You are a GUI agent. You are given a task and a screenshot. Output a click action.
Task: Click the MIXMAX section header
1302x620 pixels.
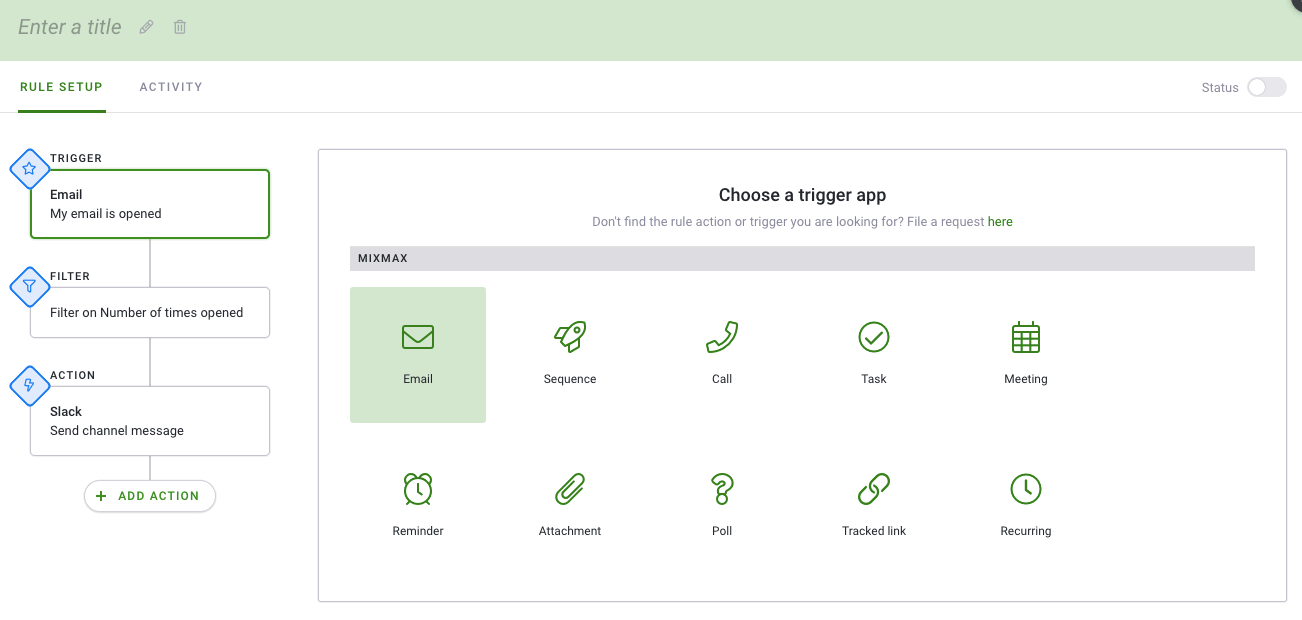pyautogui.click(x=802, y=258)
